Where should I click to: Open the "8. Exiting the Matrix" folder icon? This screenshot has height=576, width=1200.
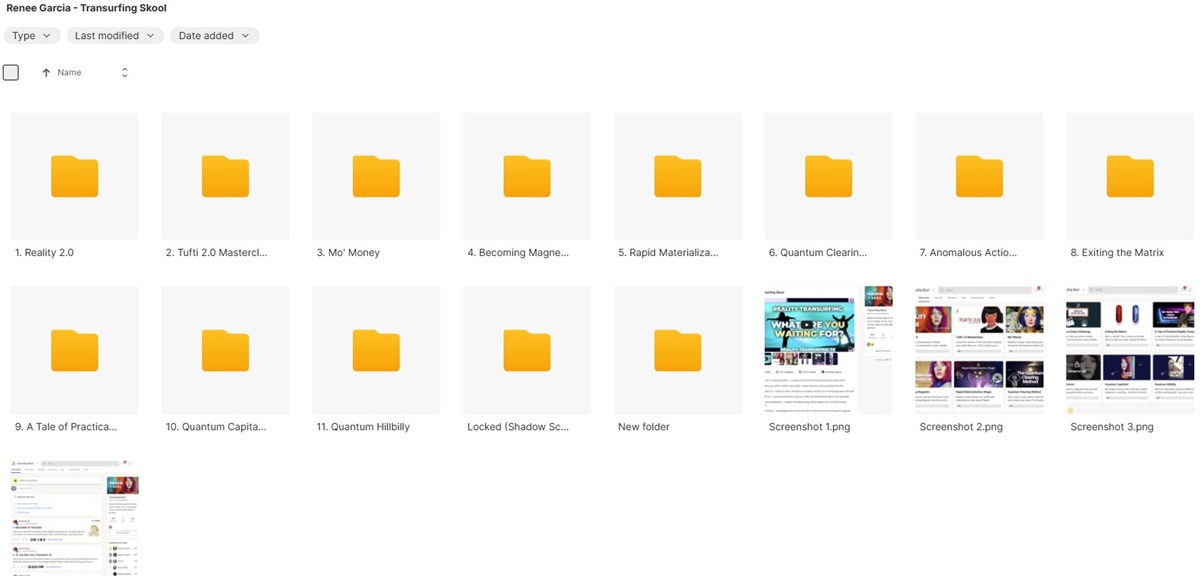click(1129, 176)
